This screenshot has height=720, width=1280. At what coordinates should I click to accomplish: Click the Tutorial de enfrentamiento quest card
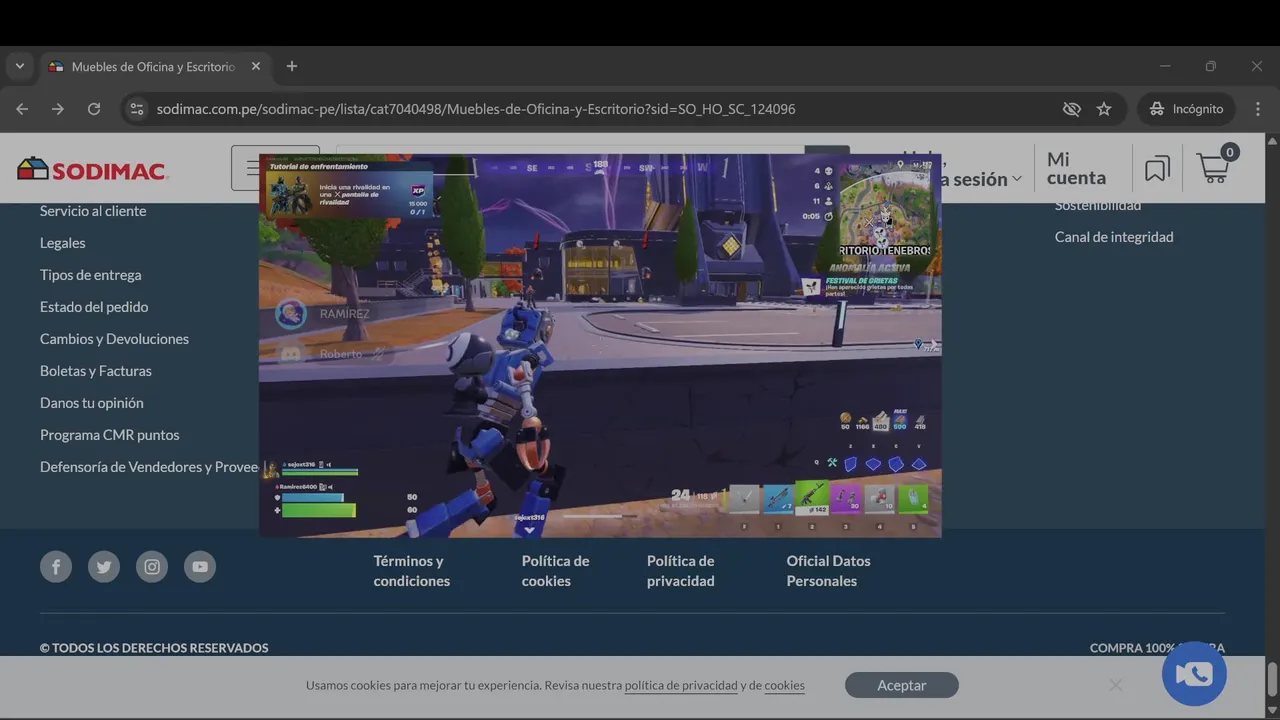click(x=349, y=189)
